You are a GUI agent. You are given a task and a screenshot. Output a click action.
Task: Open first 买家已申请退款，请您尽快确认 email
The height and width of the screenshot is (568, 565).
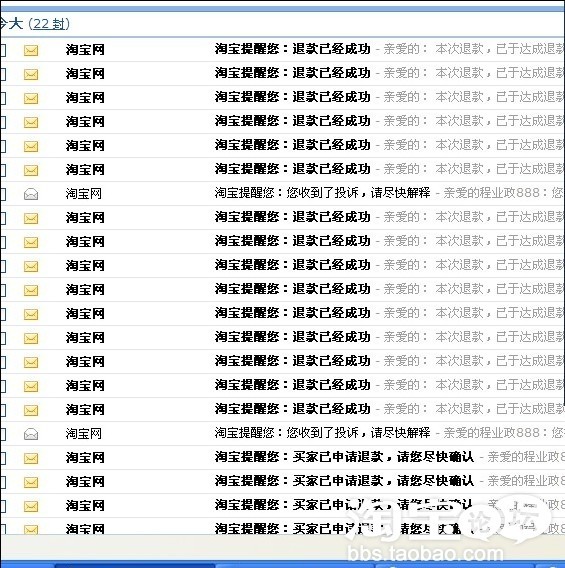pos(344,457)
